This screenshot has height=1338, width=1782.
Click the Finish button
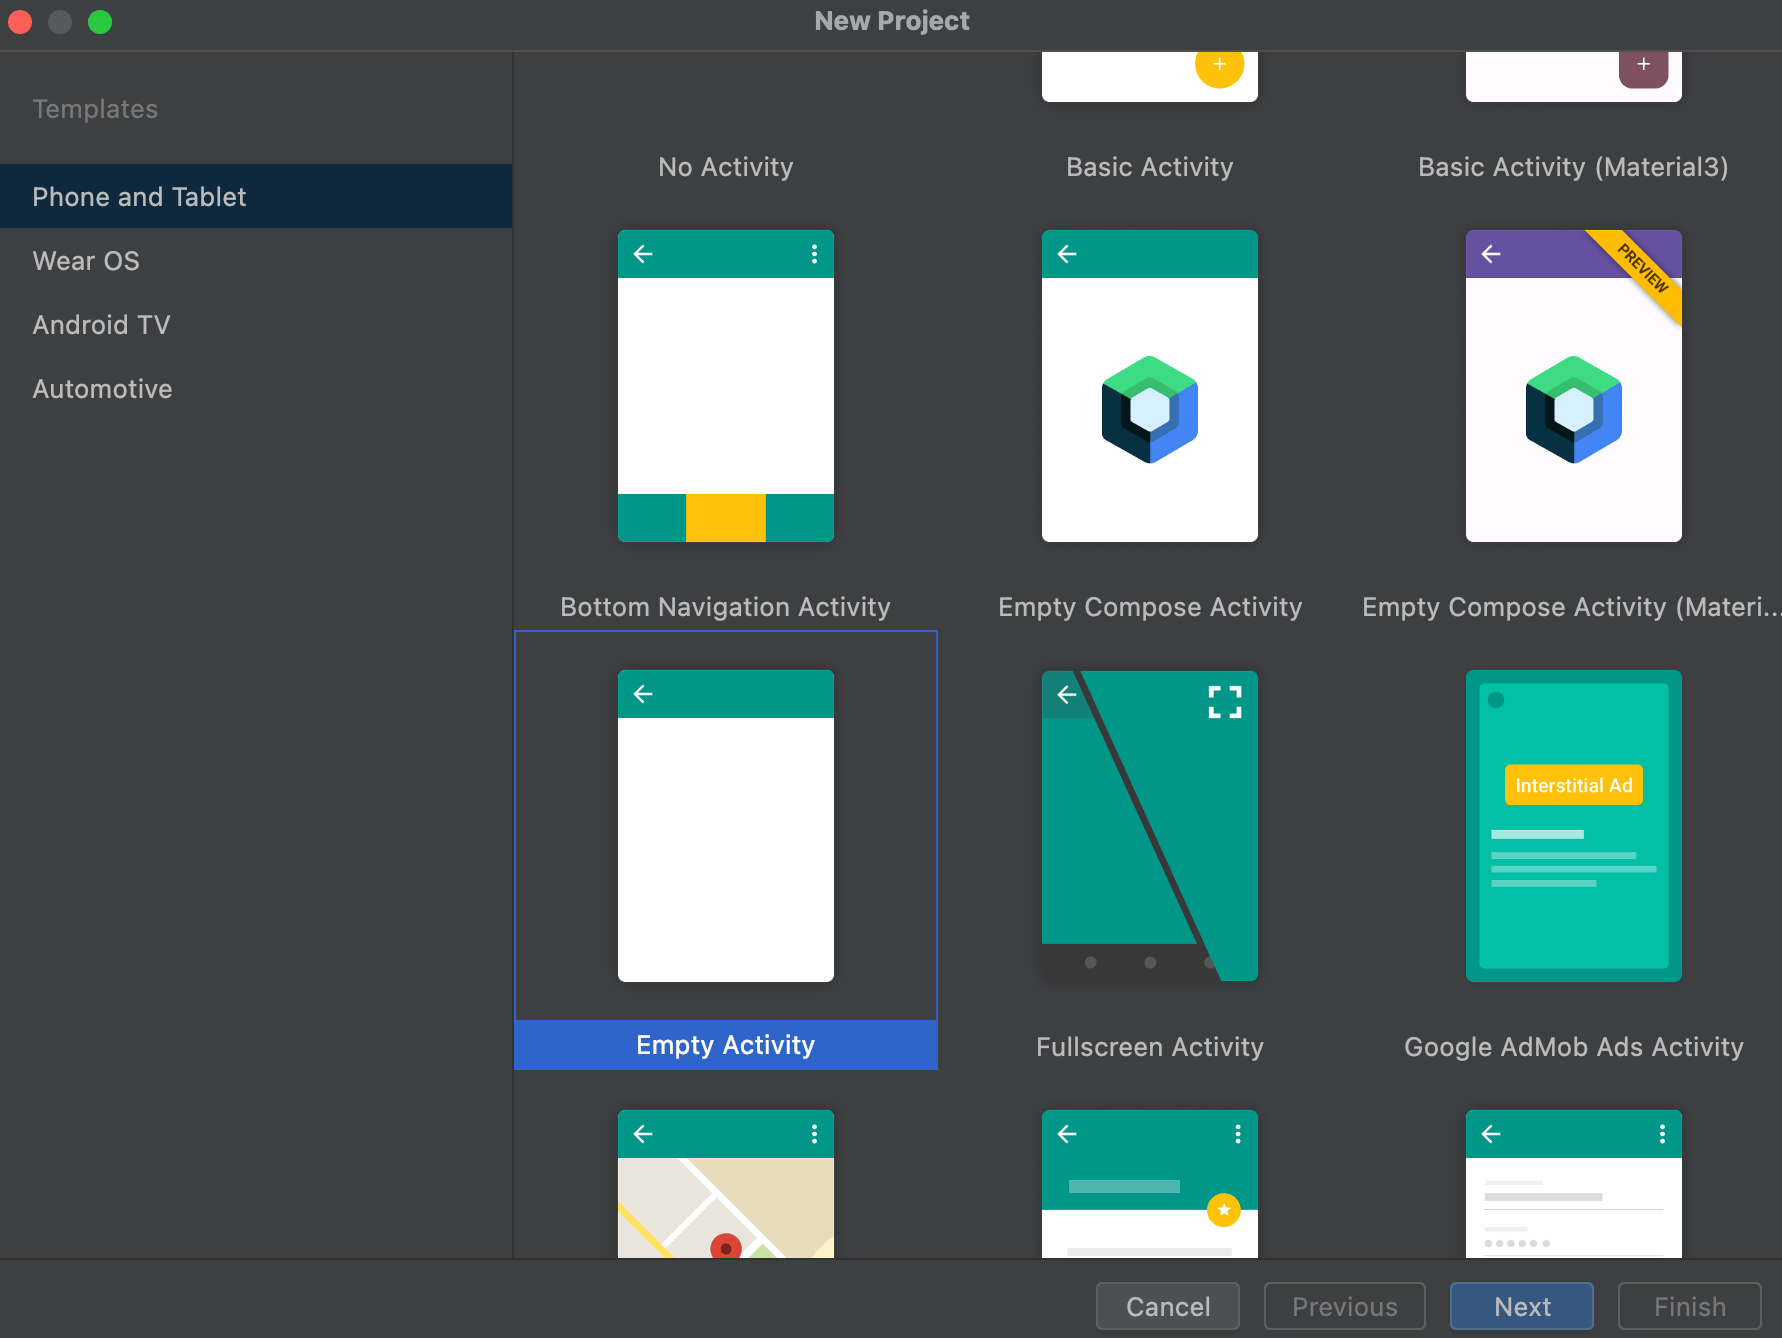[x=1689, y=1306]
